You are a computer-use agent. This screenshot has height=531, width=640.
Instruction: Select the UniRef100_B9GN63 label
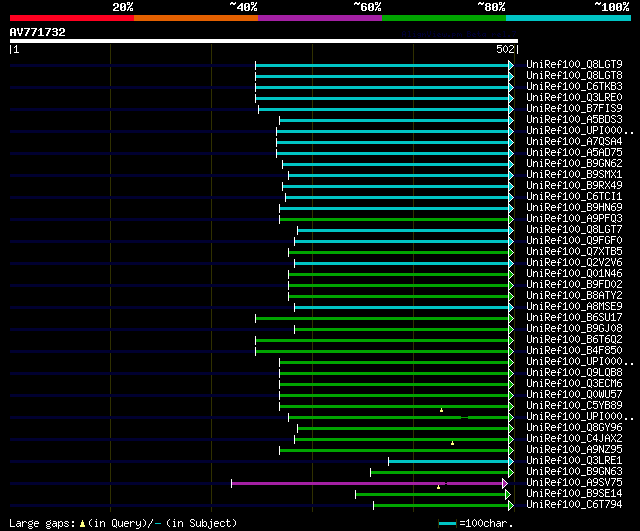(574, 472)
